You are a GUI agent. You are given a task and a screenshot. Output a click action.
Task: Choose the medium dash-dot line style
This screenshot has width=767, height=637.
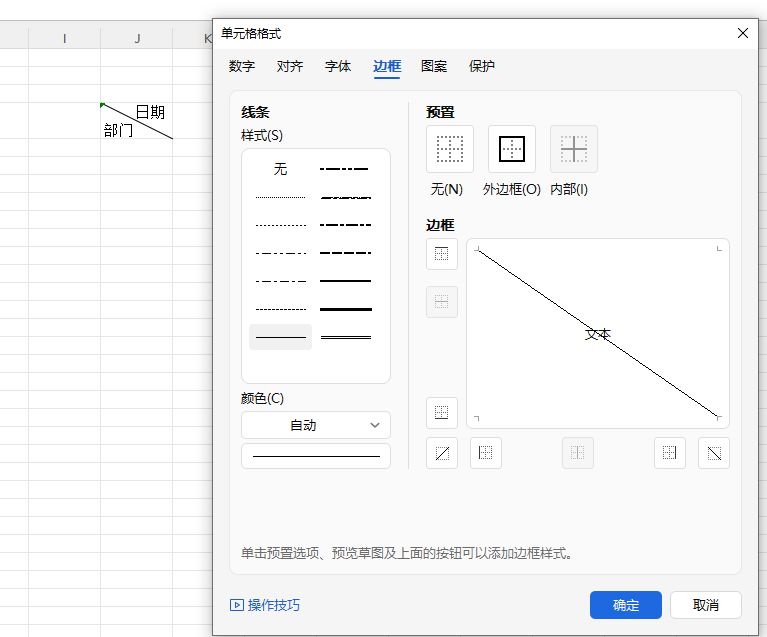coord(345,226)
